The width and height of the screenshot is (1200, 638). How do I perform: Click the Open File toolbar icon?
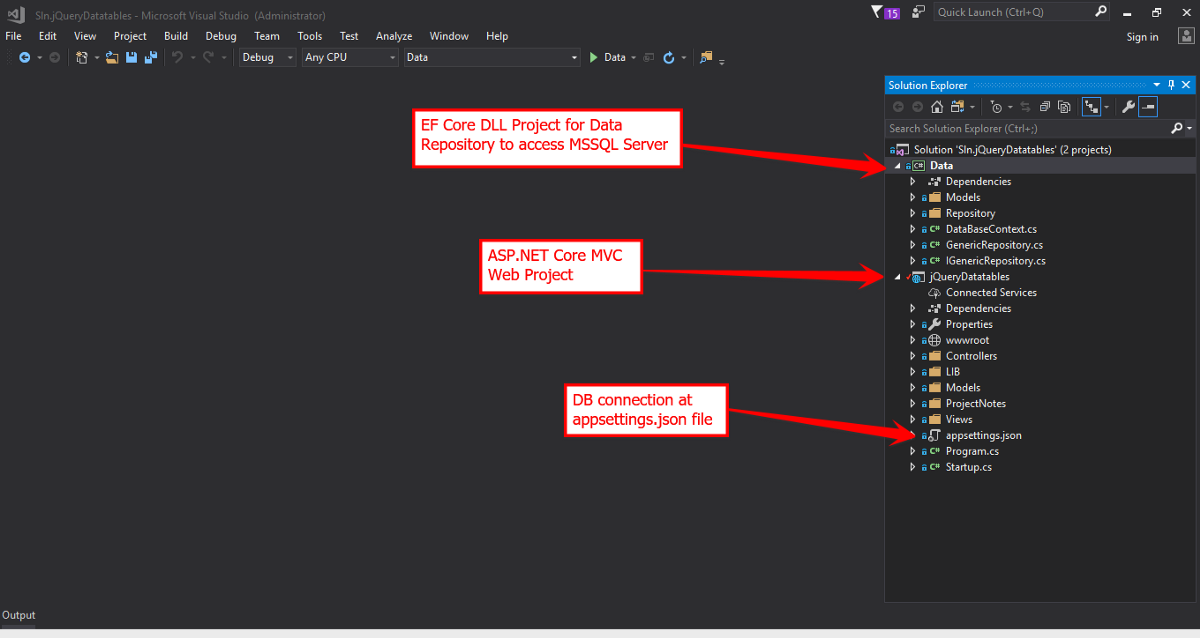point(112,57)
